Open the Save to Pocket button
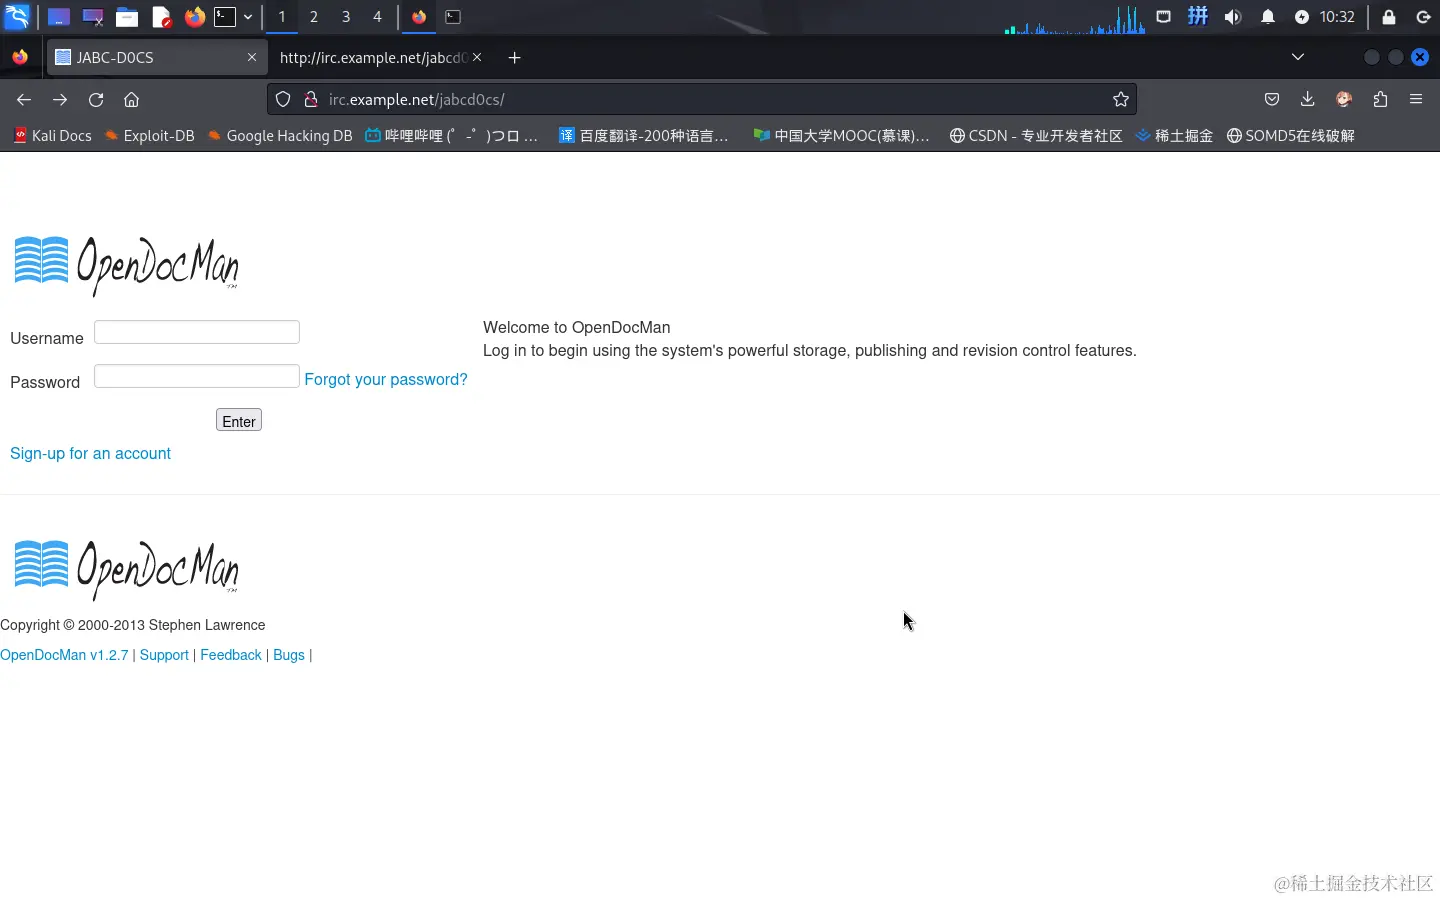 1272,100
